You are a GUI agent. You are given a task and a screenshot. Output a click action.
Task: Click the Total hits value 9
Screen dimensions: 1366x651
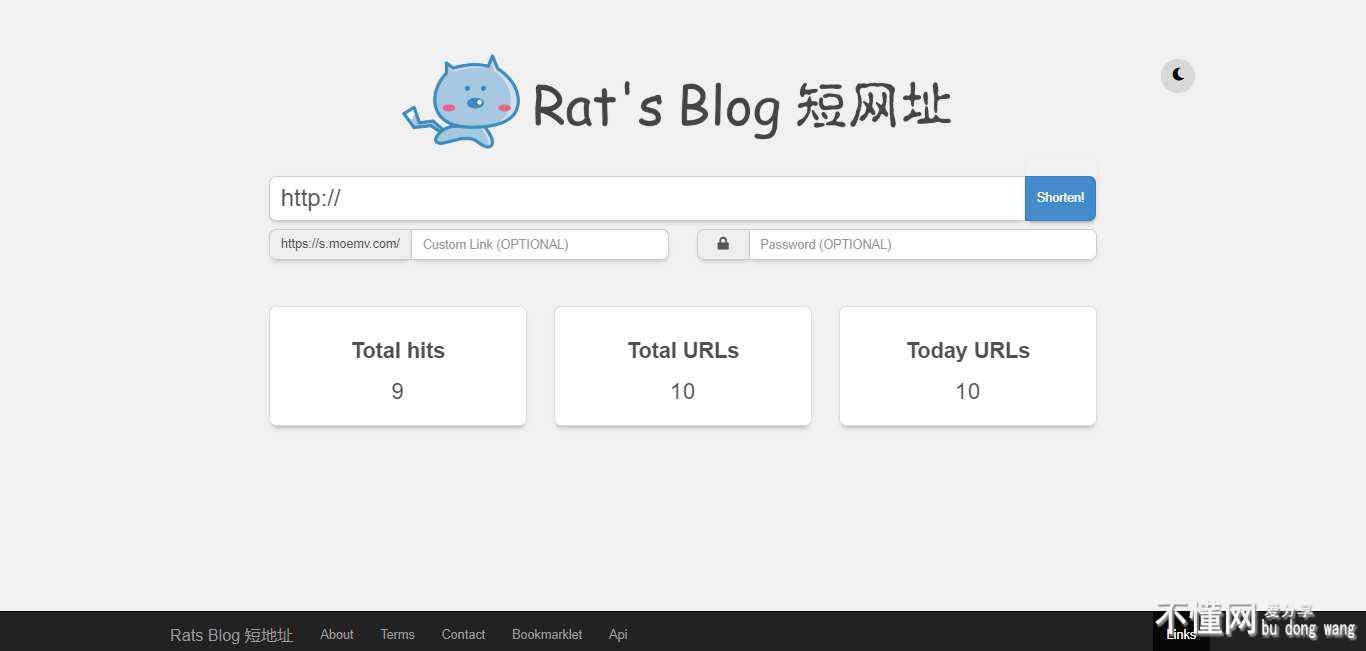tap(398, 391)
